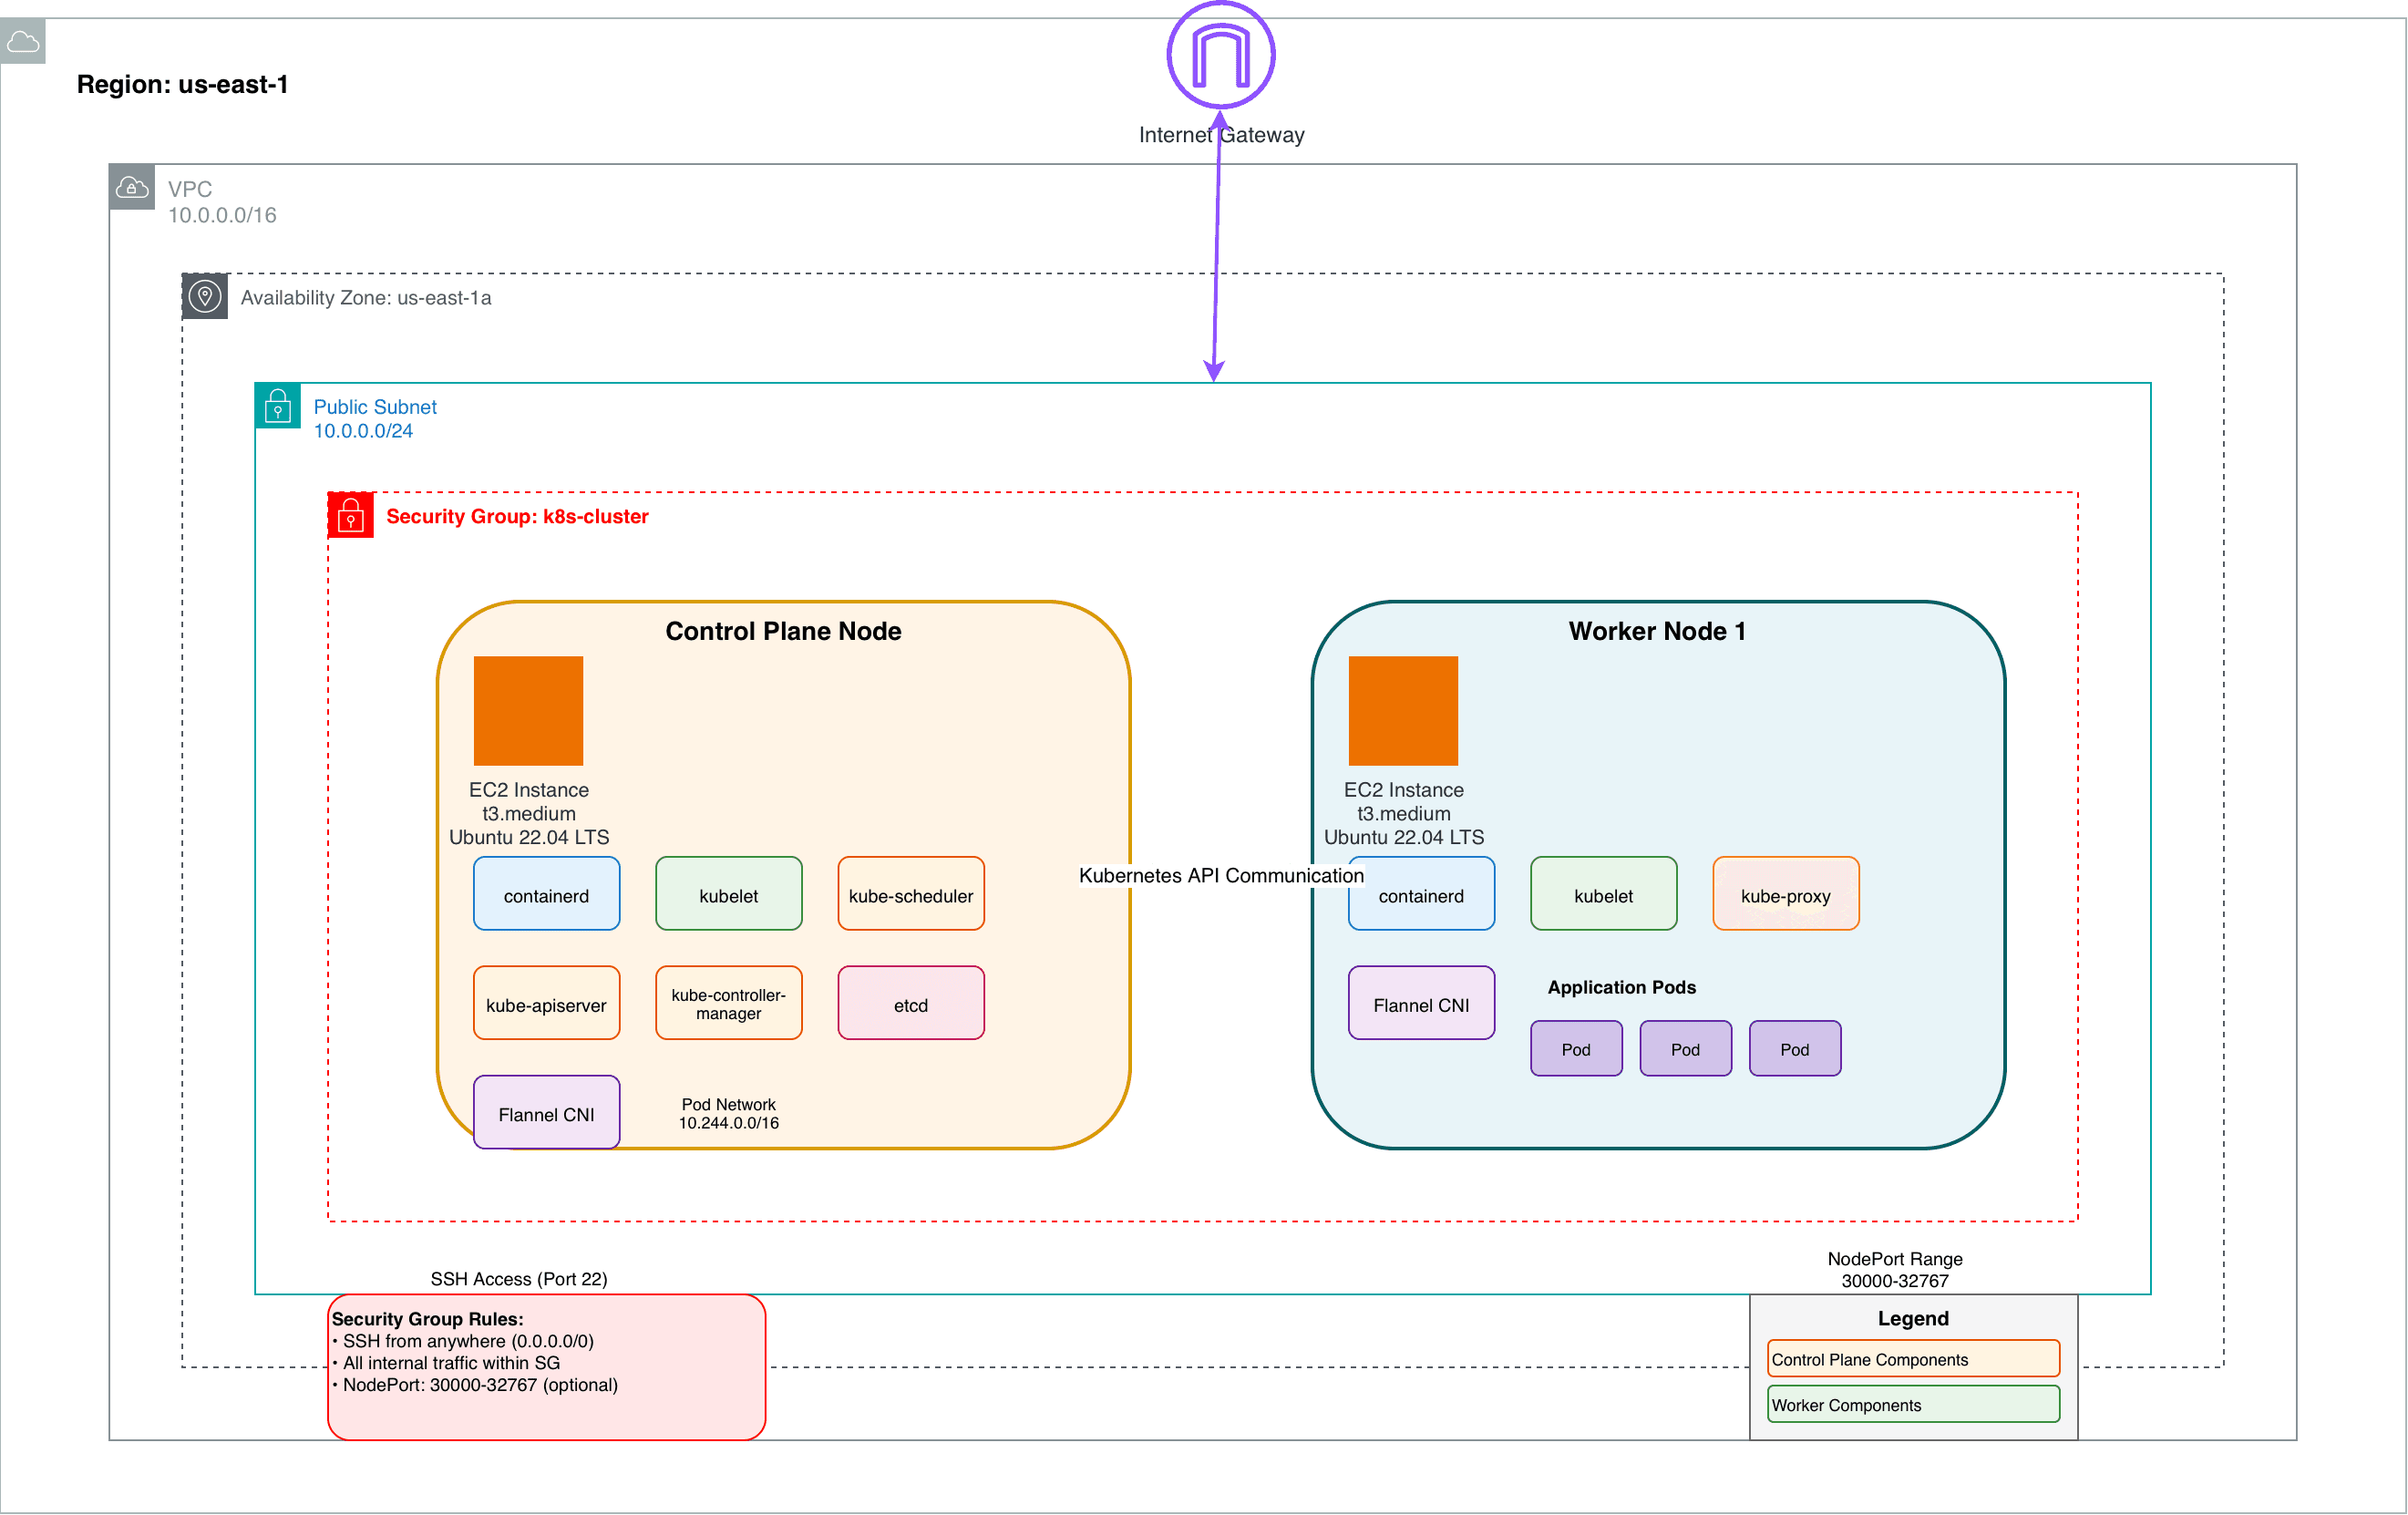Click the Control Plane EC2 instance icon
This screenshot has height=1515, width=2408.
[x=528, y=711]
